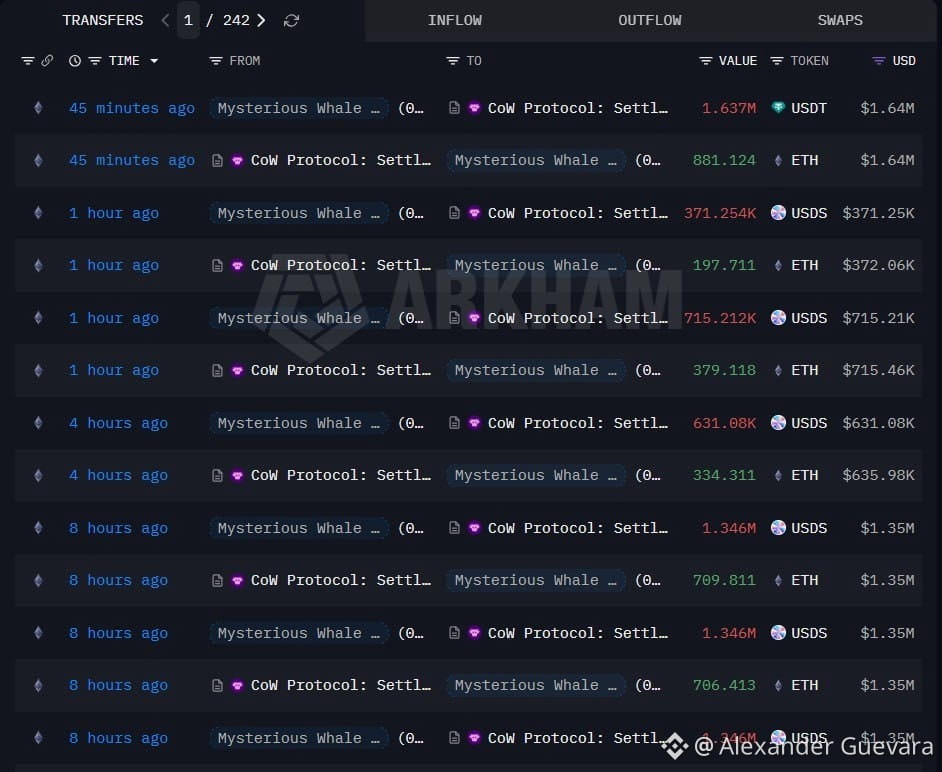Viewport: 942px width, 772px height.
Task: Click CoW Protocol sender in 881.124 ETH row
Action: (341, 160)
